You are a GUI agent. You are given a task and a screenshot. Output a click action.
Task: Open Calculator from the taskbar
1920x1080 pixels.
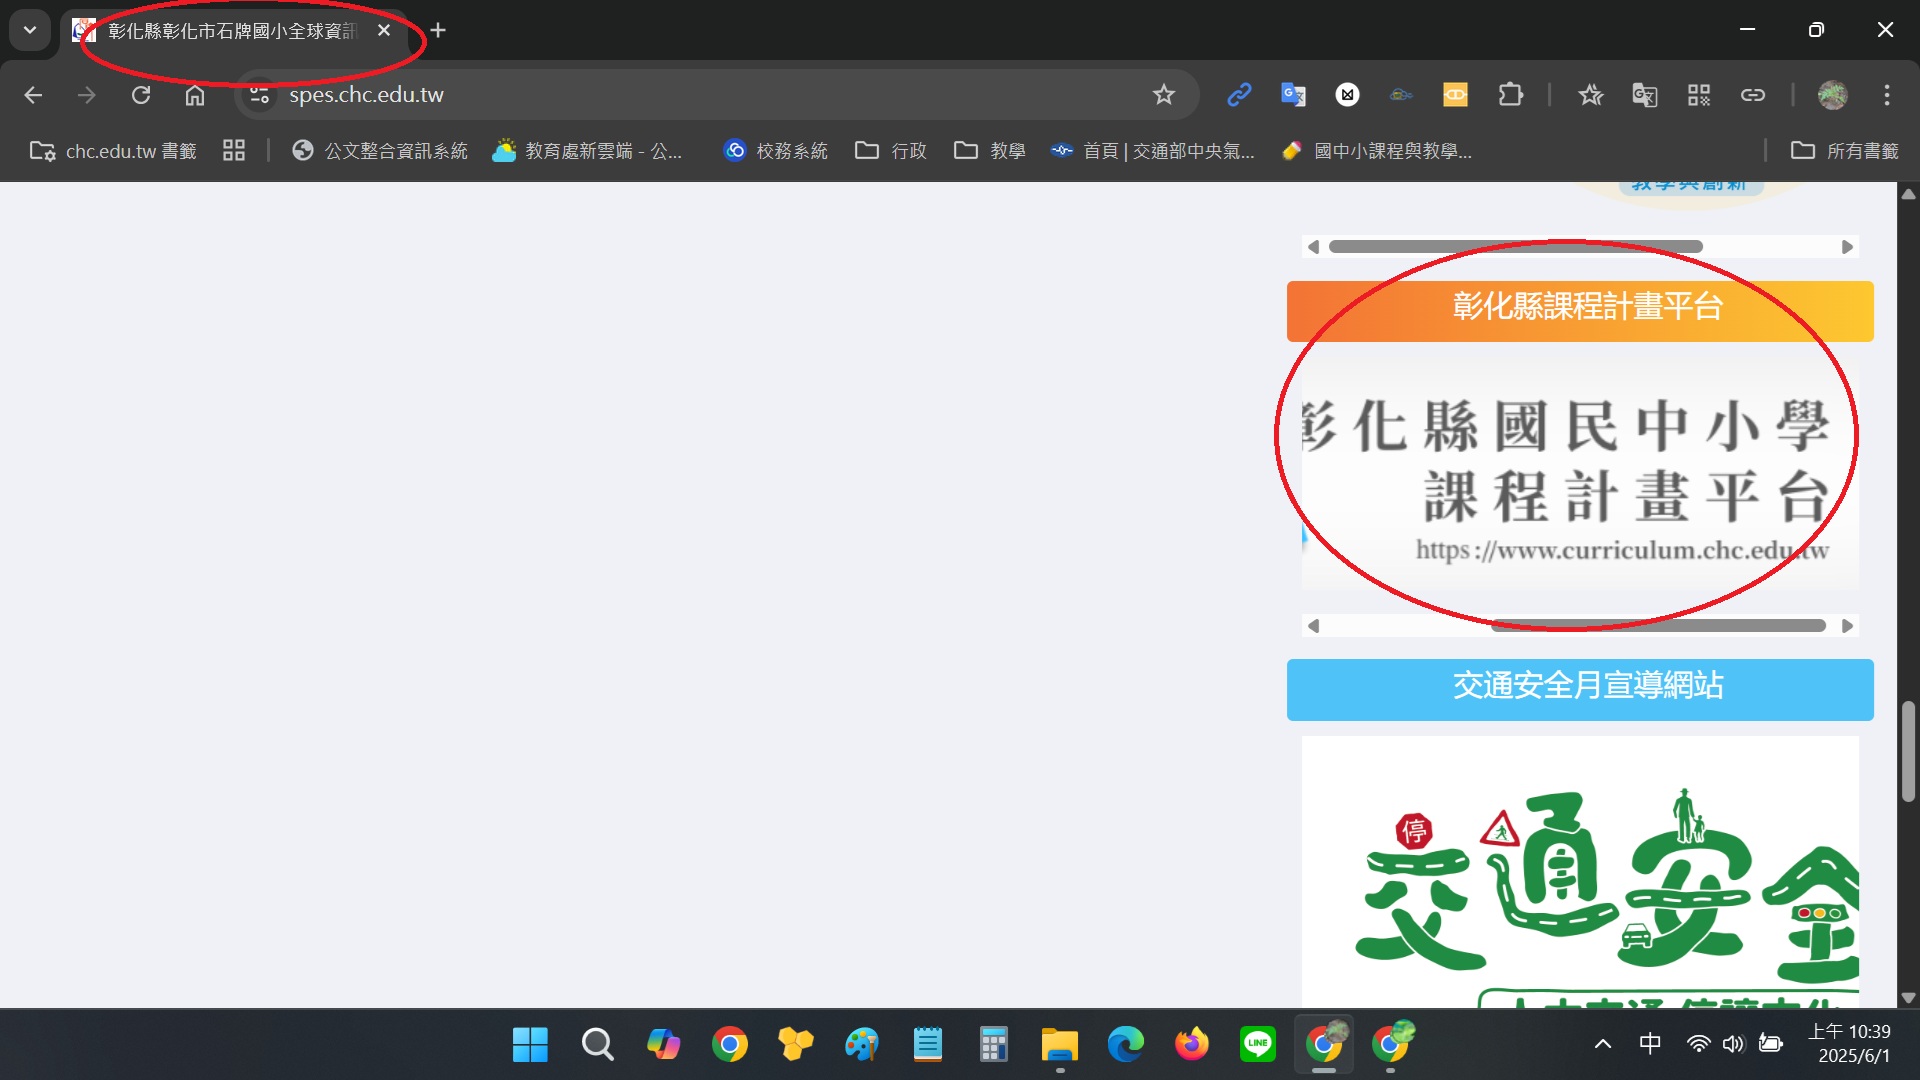click(x=993, y=1045)
